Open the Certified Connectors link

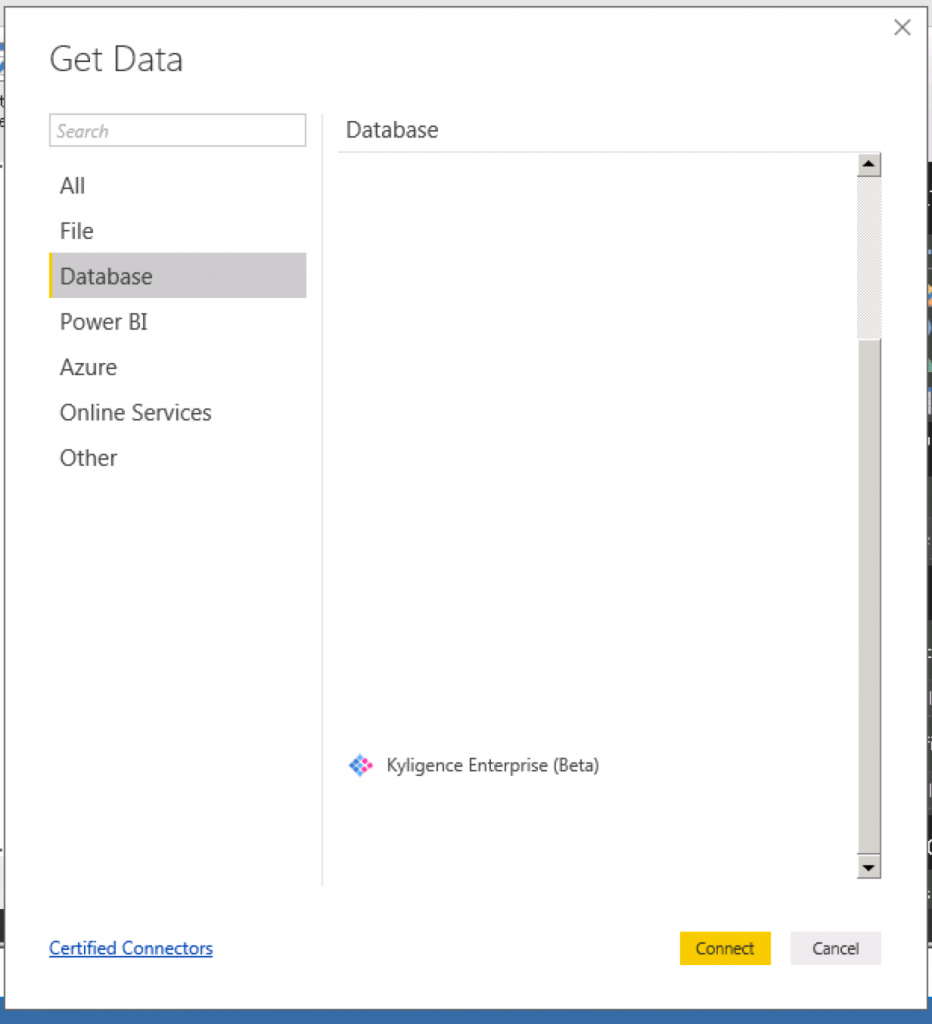(131, 948)
